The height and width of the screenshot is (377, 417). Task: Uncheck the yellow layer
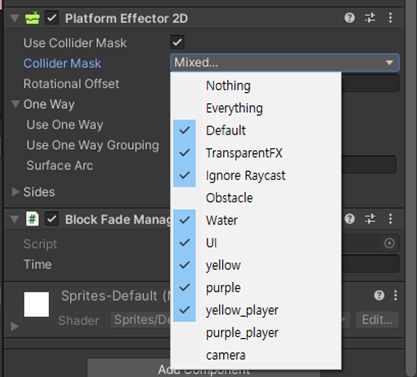click(x=256, y=265)
